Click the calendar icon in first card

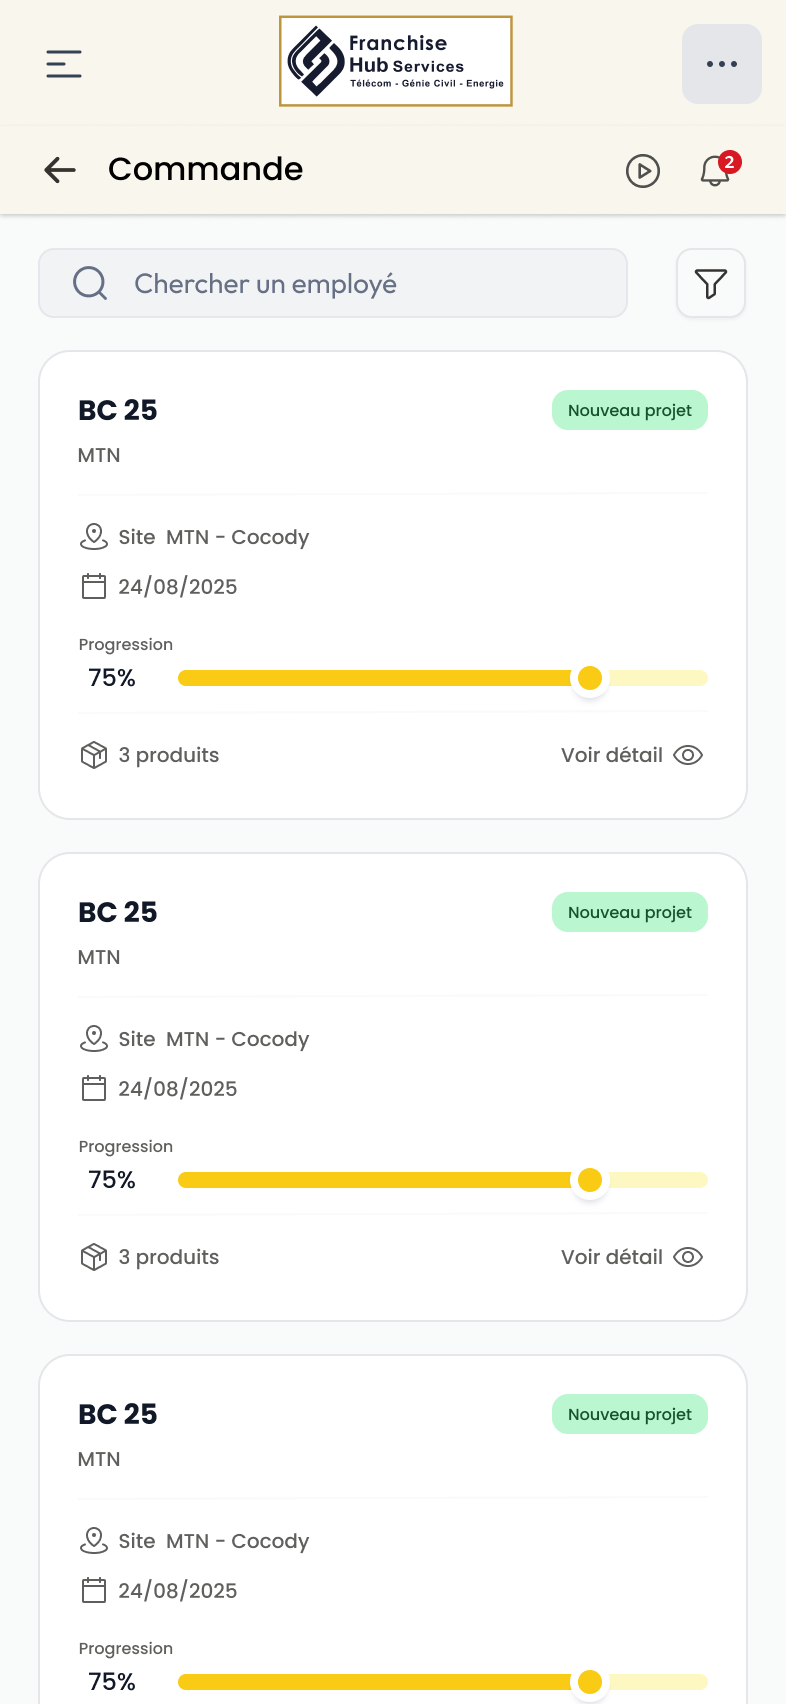[93, 586]
